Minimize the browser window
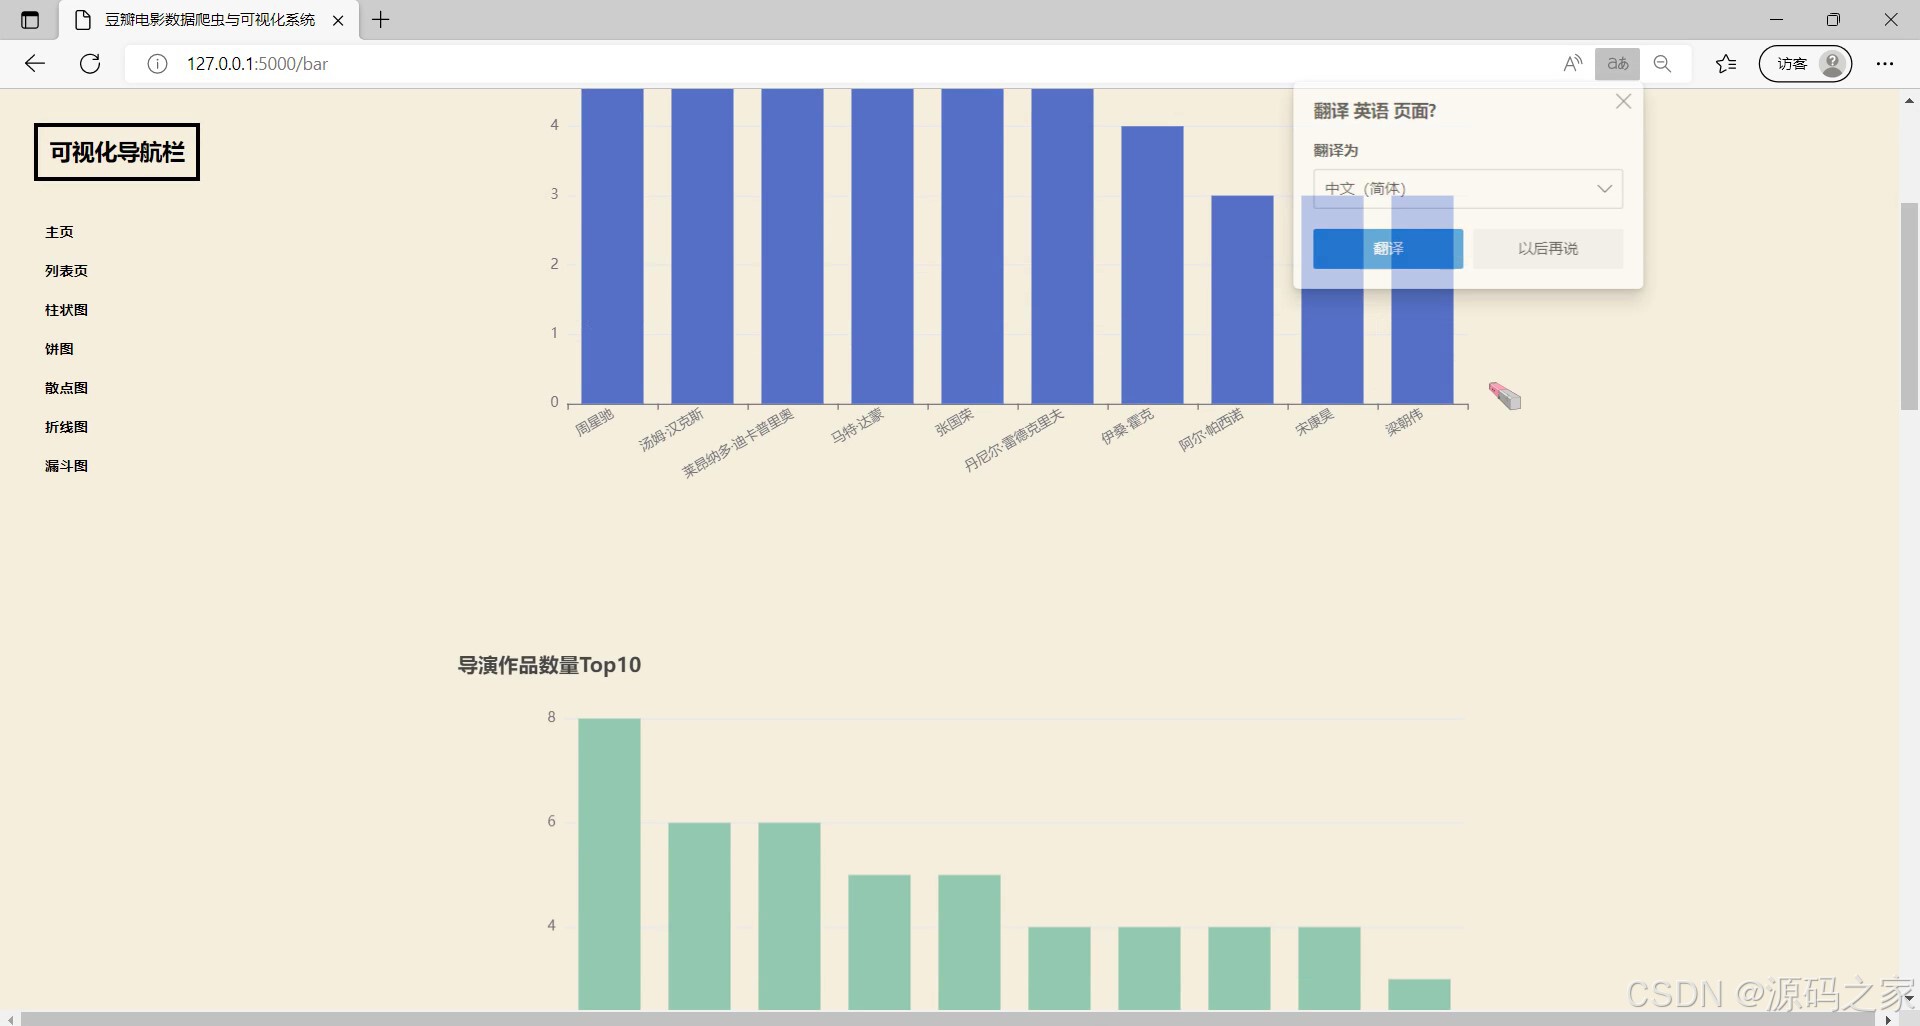 tap(1776, 20)
